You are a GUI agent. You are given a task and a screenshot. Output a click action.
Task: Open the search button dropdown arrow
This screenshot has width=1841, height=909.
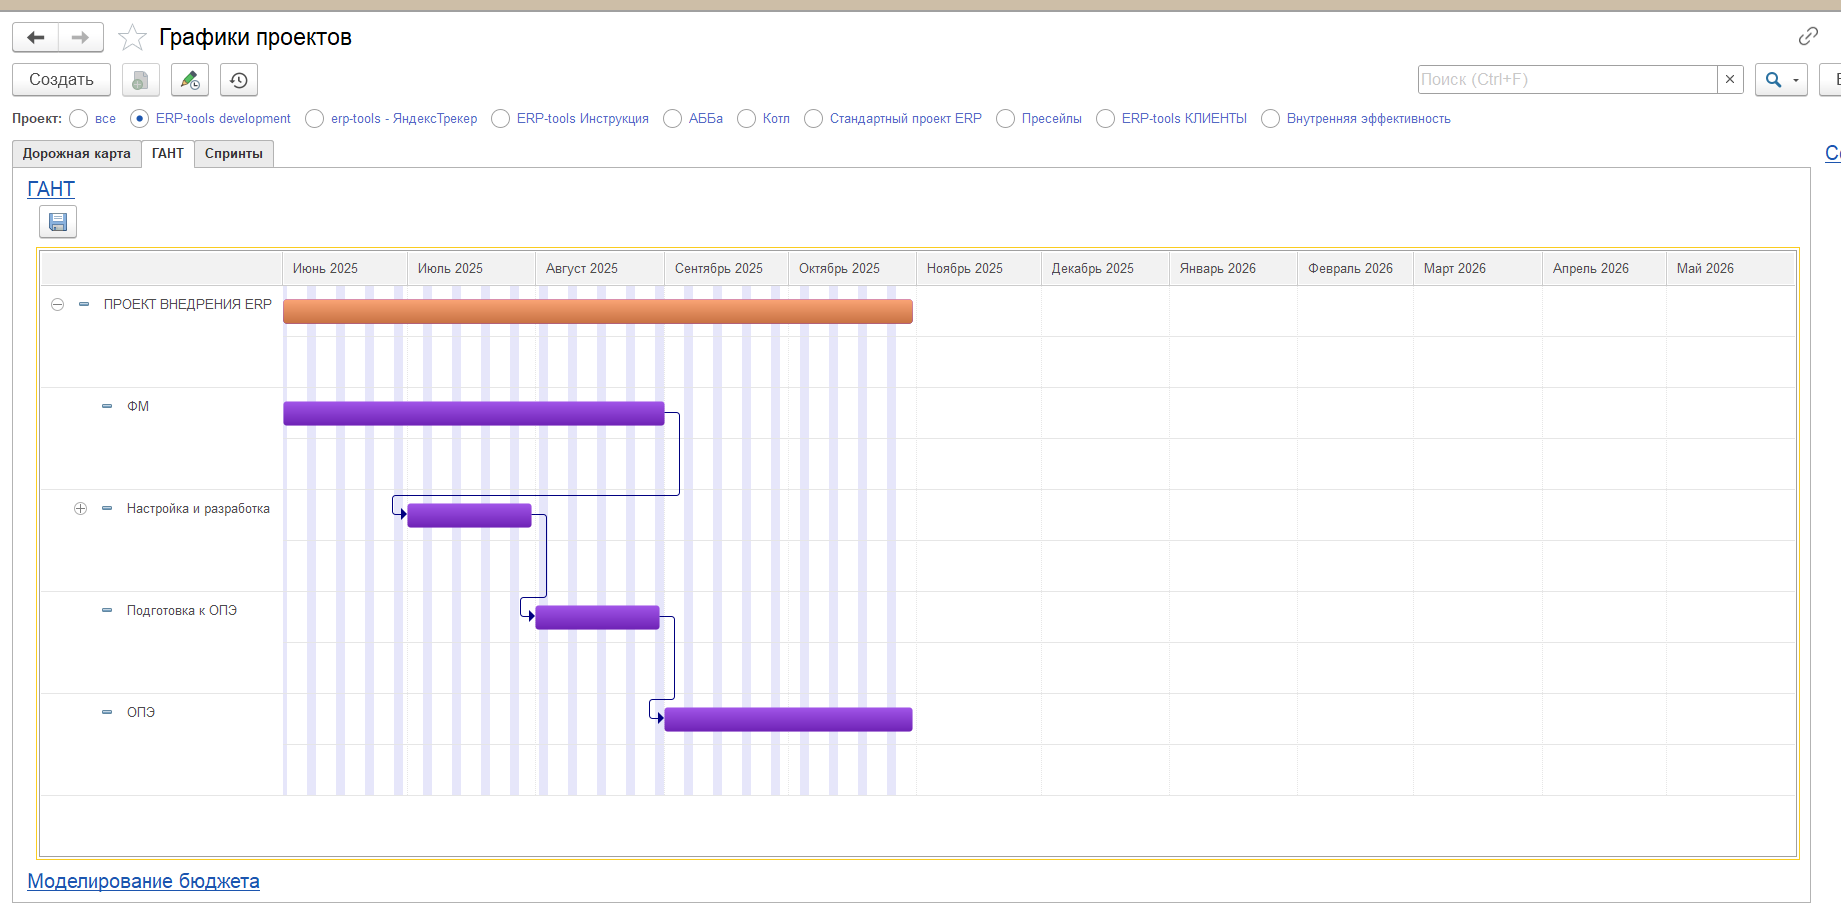coord(1797,80)
